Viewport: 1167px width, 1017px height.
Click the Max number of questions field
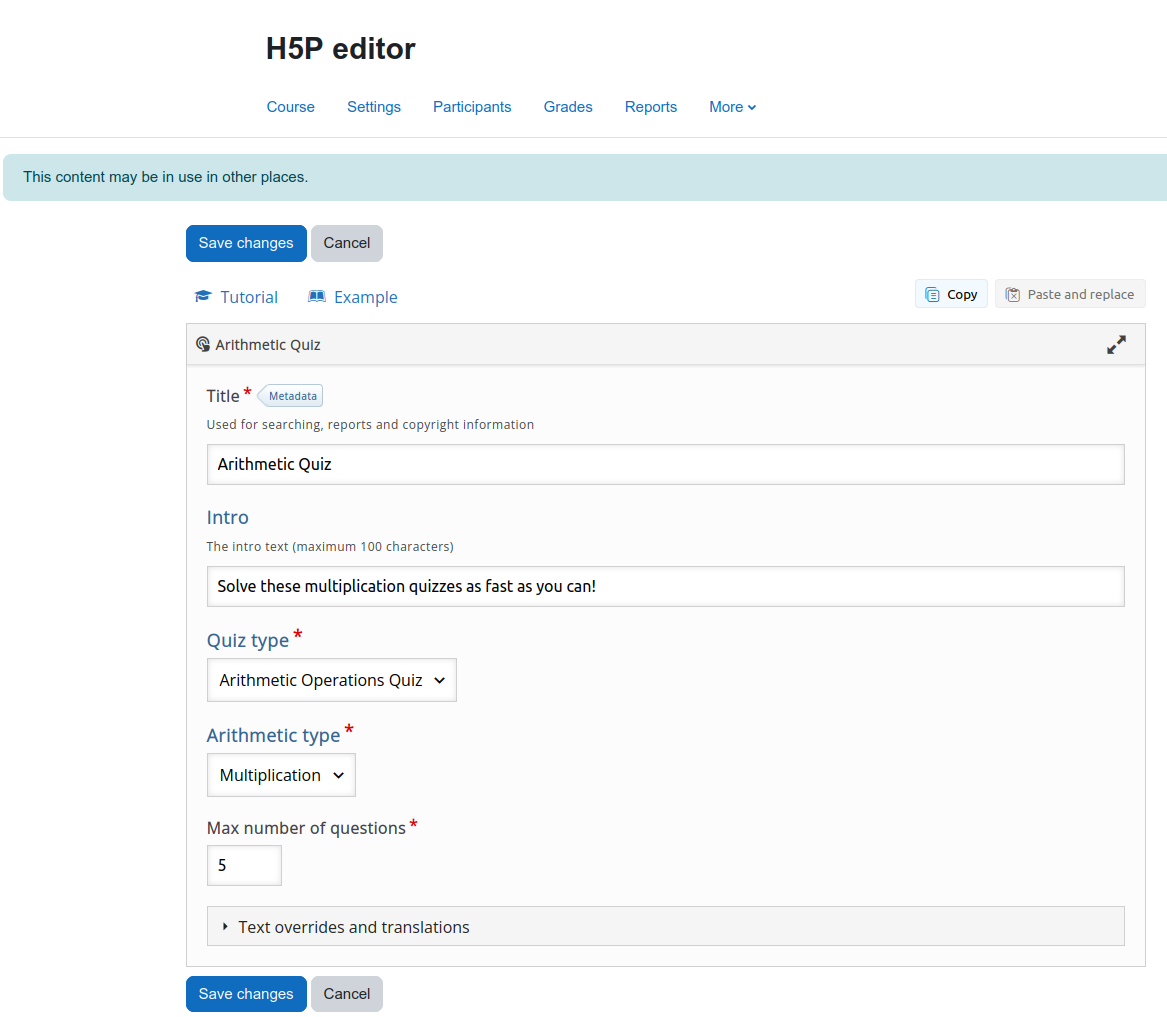tap(244, 865)
